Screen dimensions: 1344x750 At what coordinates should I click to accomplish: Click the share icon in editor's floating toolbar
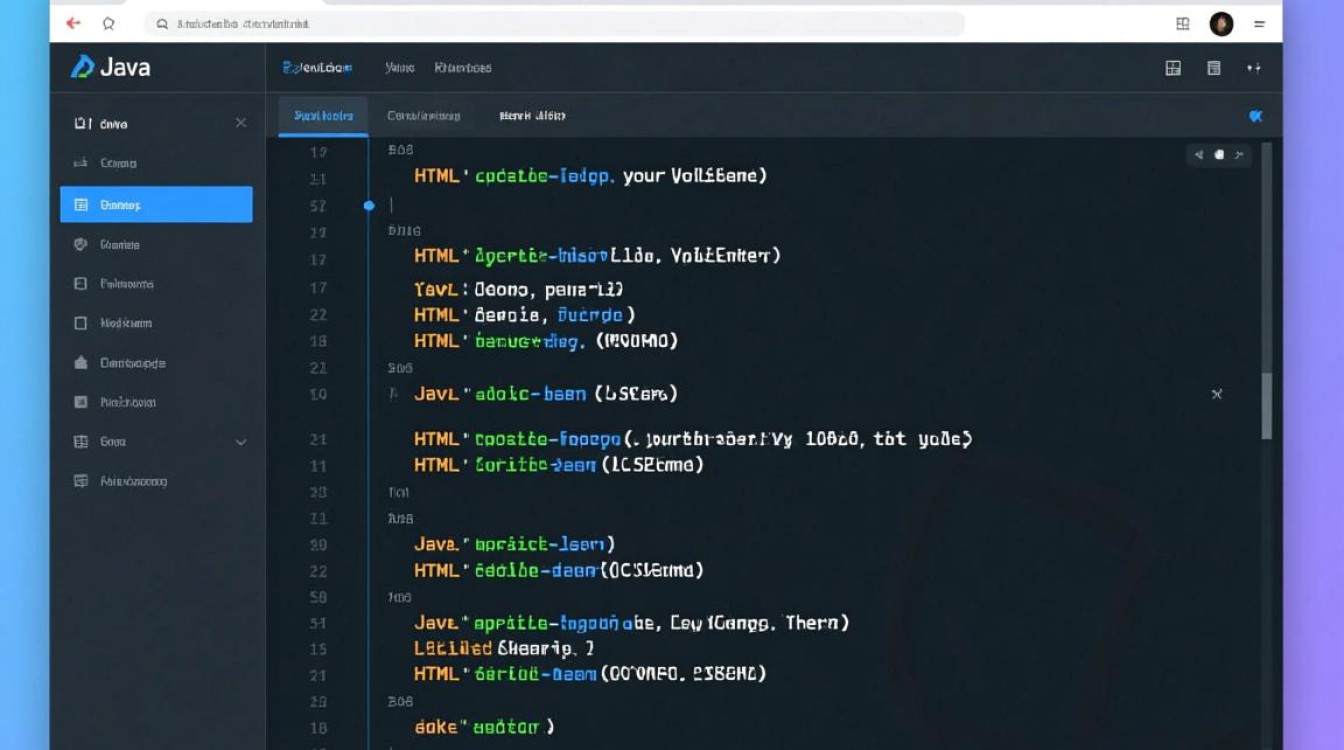(x=1198, y=155)
